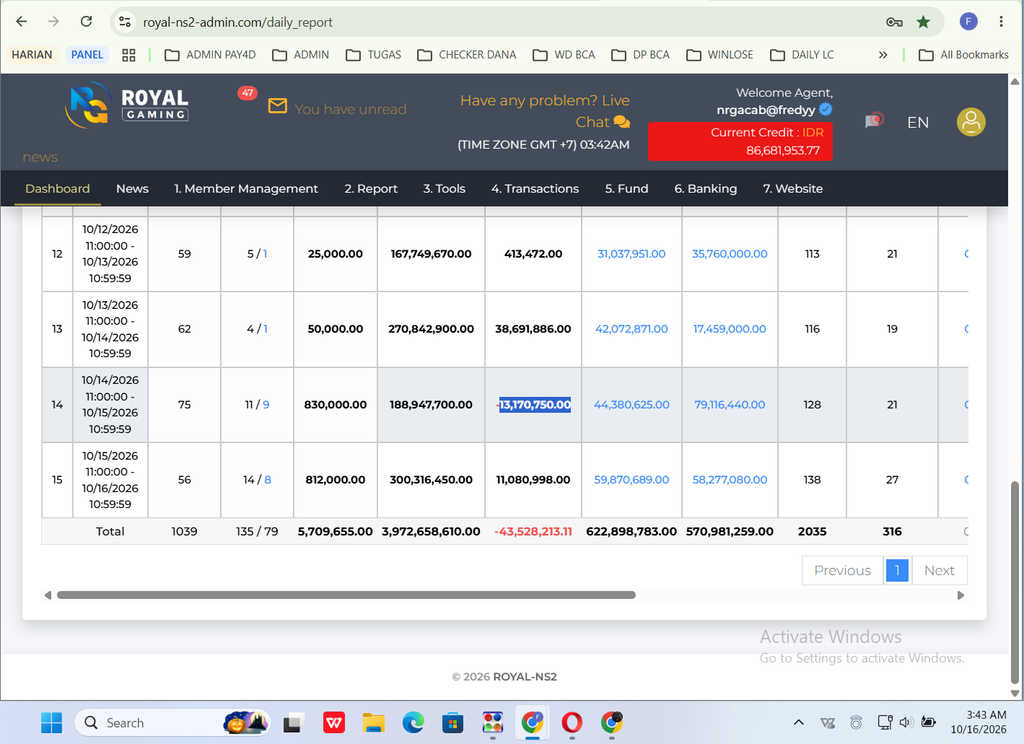Open the CHECKER DANA bookmark folder
1024x744 pixels.
click(x=466, y=55)
